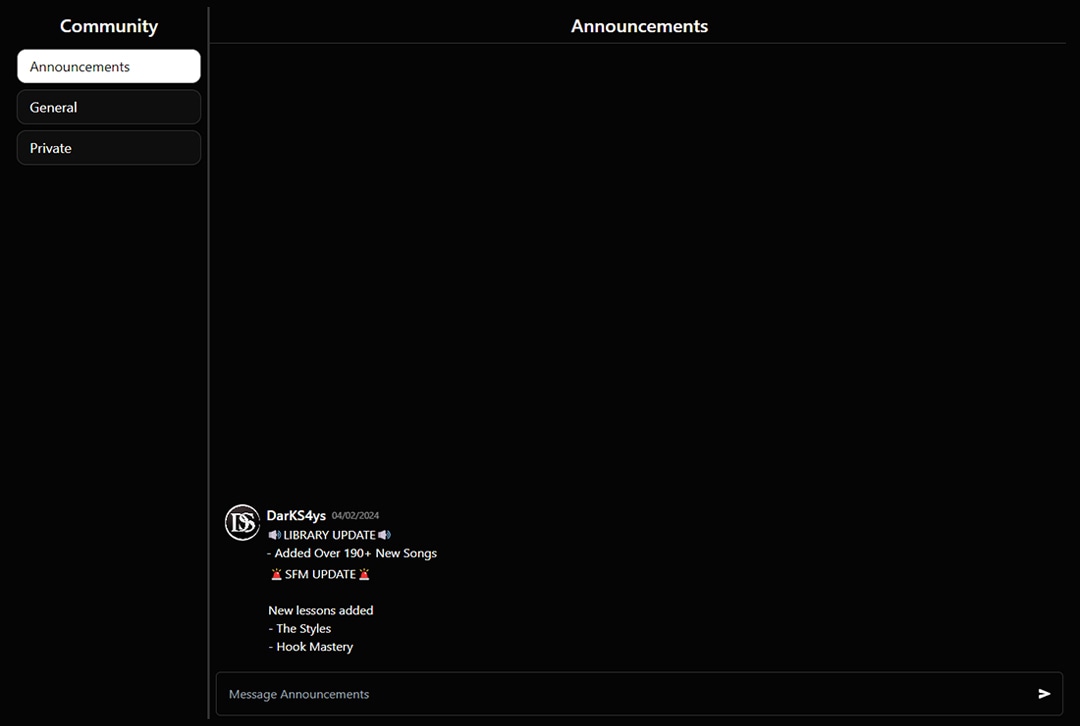Click the LIBRARY UPDATE message text

(329, 535)
